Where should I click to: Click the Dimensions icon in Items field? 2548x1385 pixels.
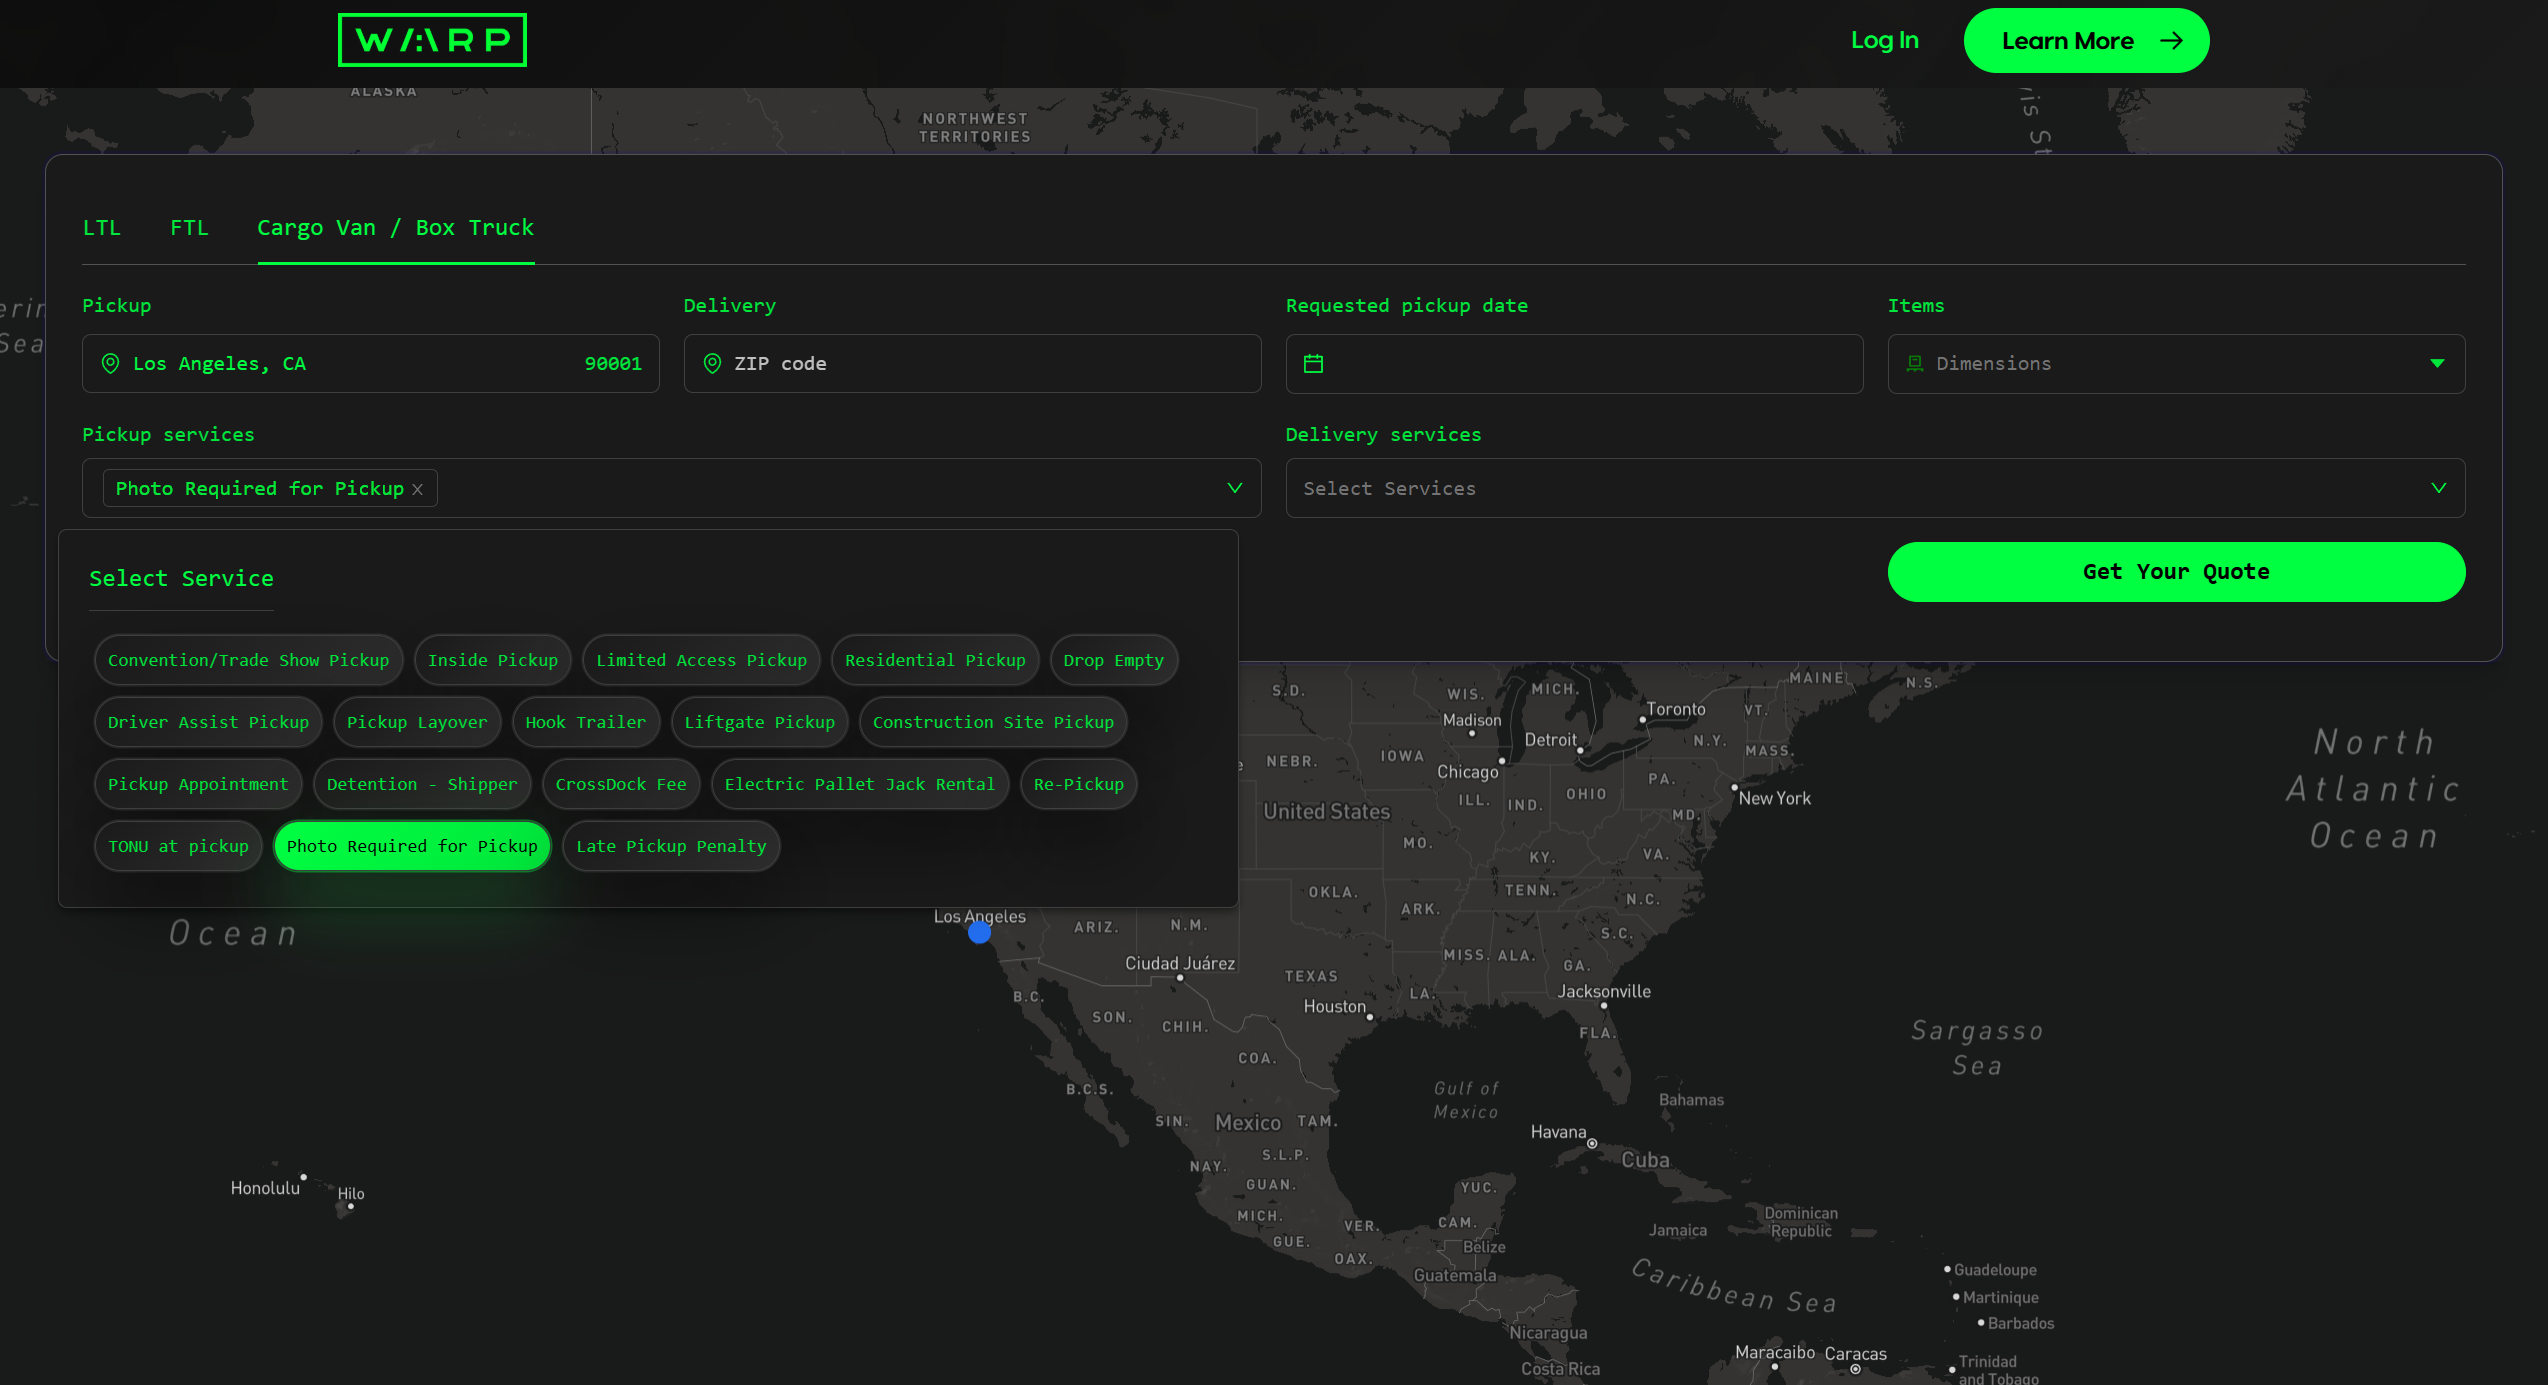[x=1914, y=364]
